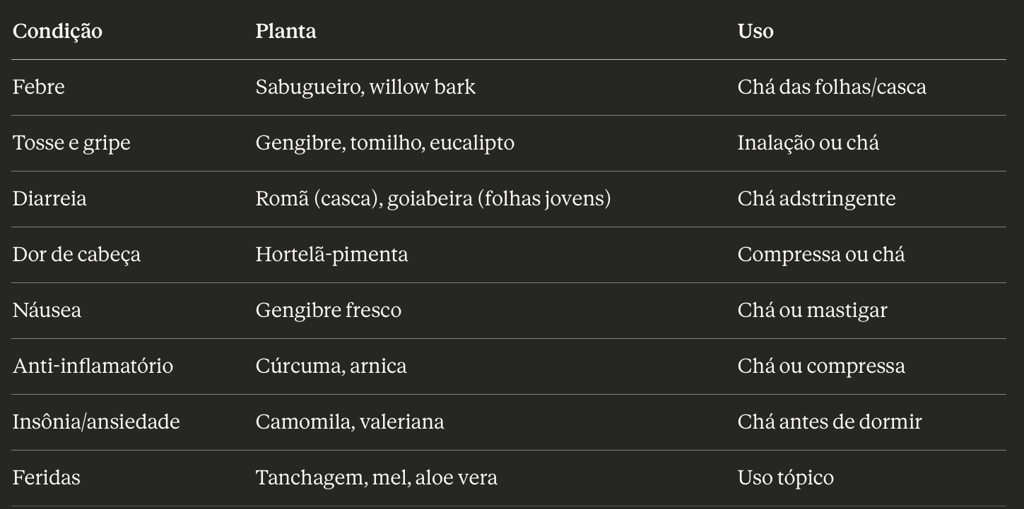Click the Condição column header
This screenshot has width=1024, height=509.
(57, 31)
